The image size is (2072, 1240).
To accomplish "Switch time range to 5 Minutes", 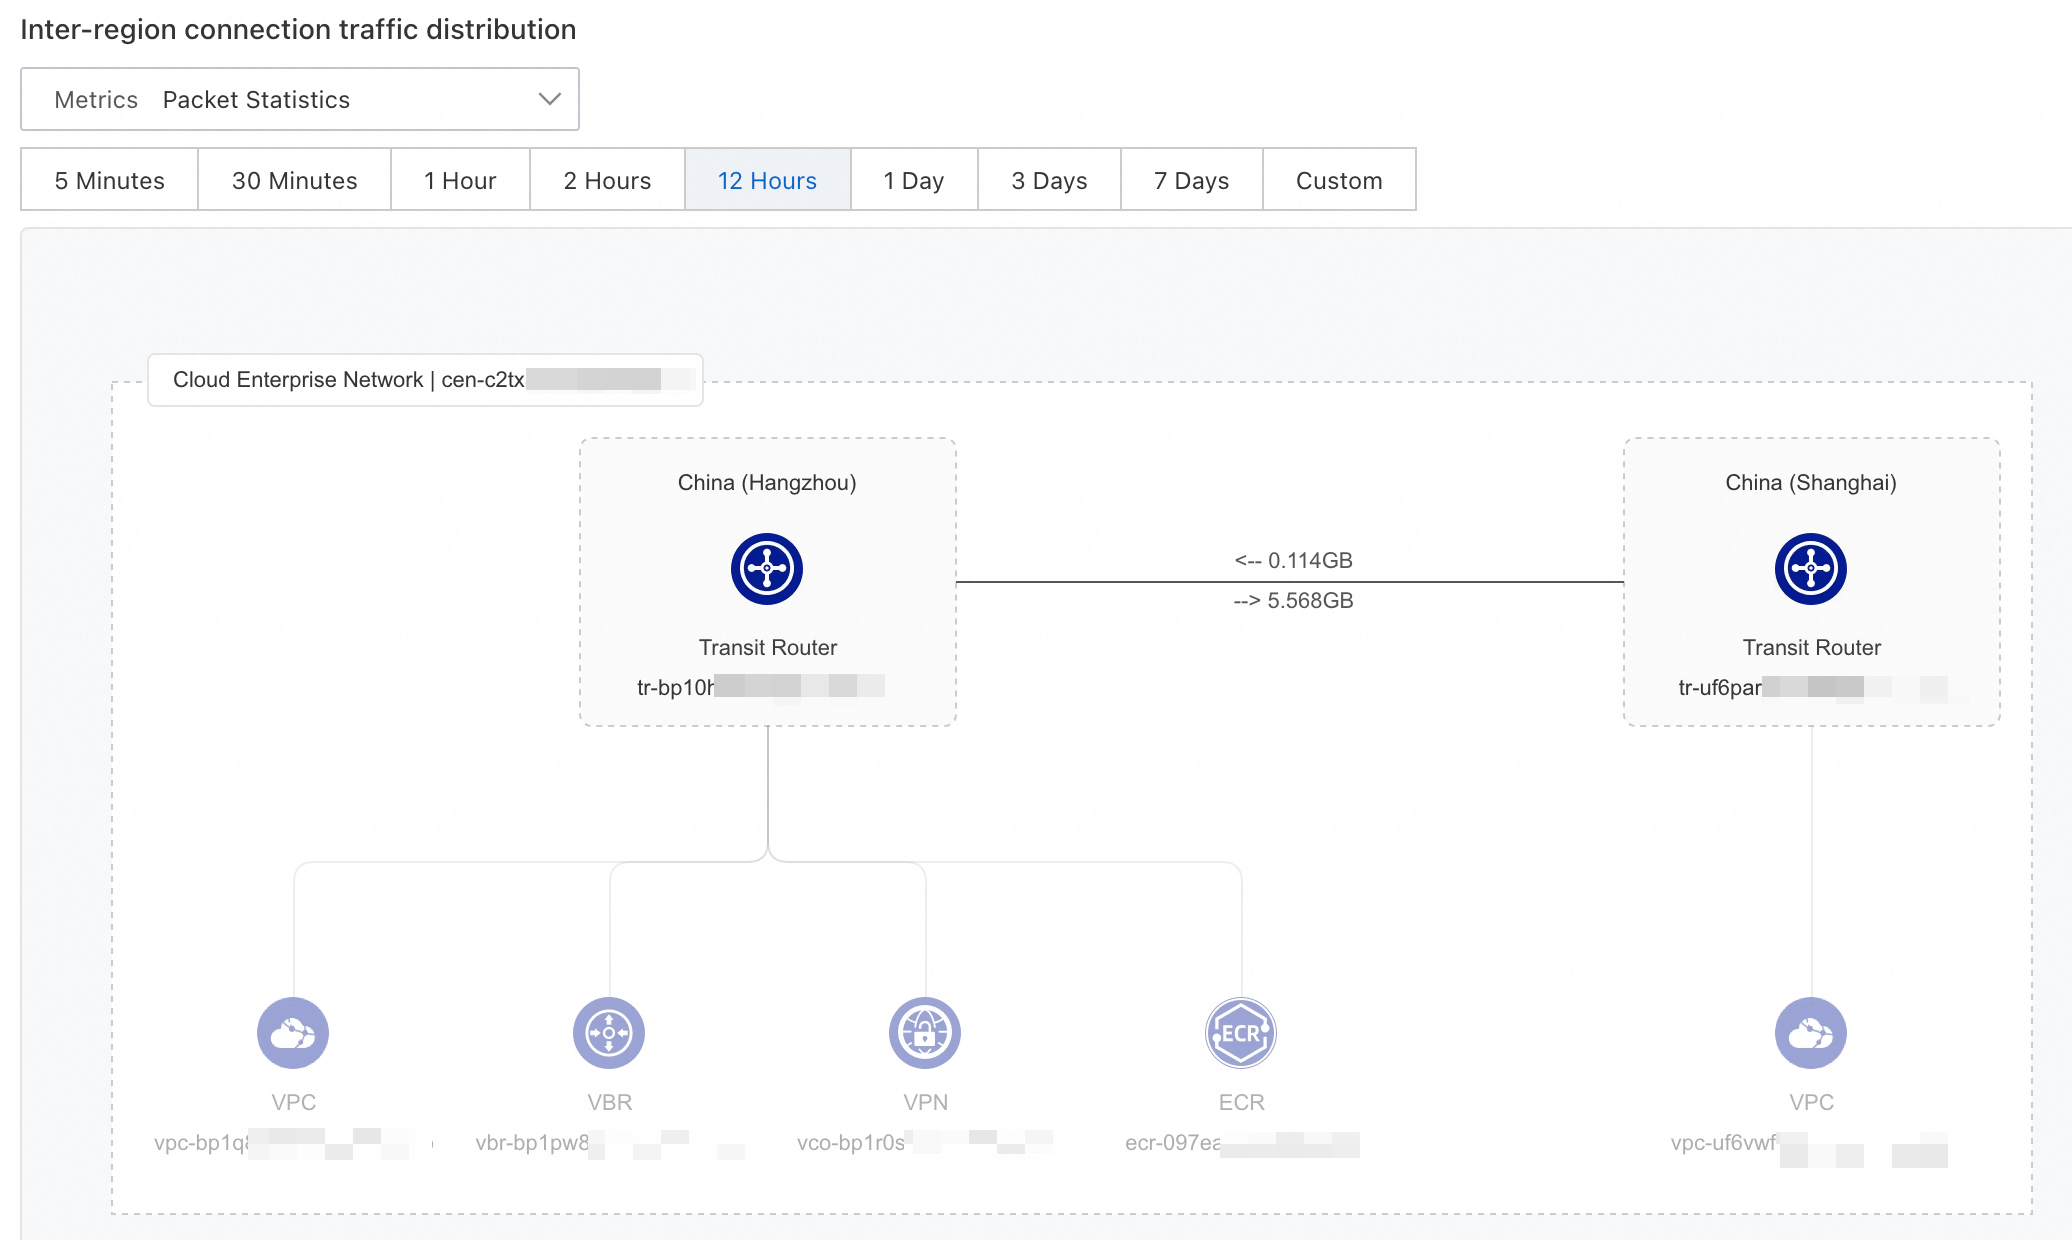I will 110,180.
